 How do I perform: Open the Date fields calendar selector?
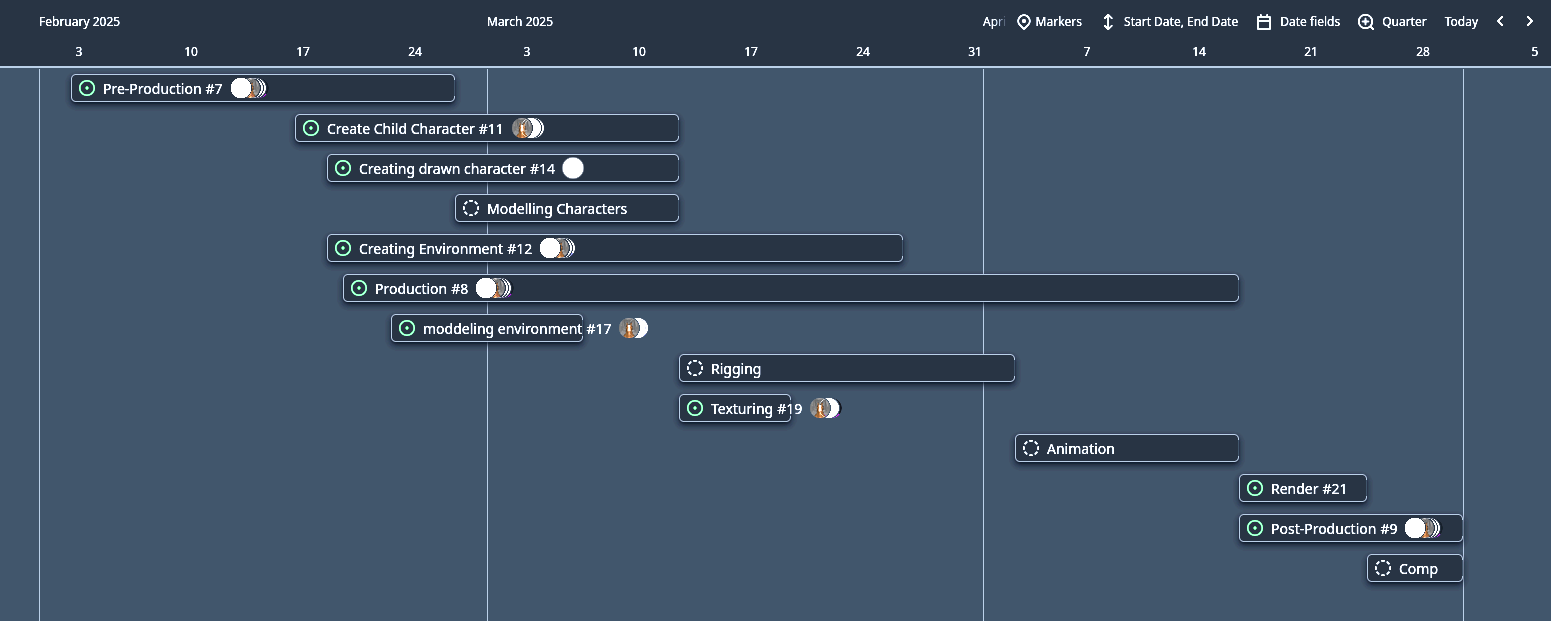[1298, 22]
